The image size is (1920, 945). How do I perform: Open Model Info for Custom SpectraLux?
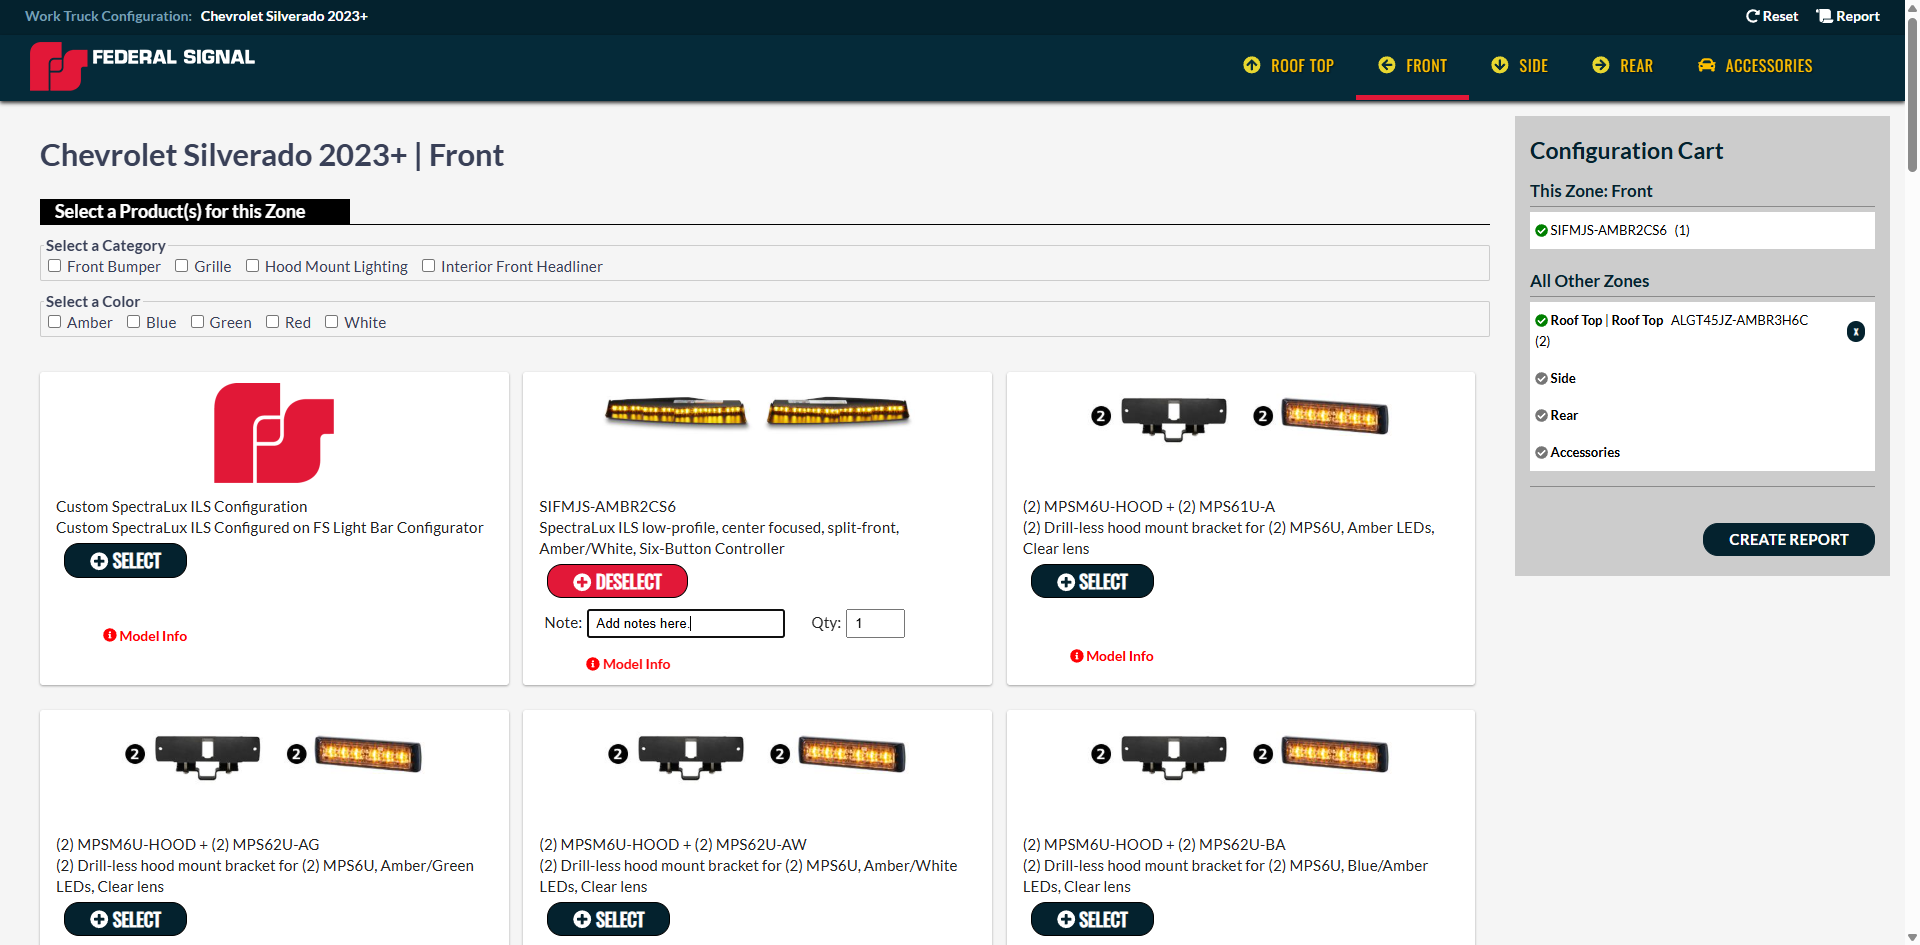(145, 636)
